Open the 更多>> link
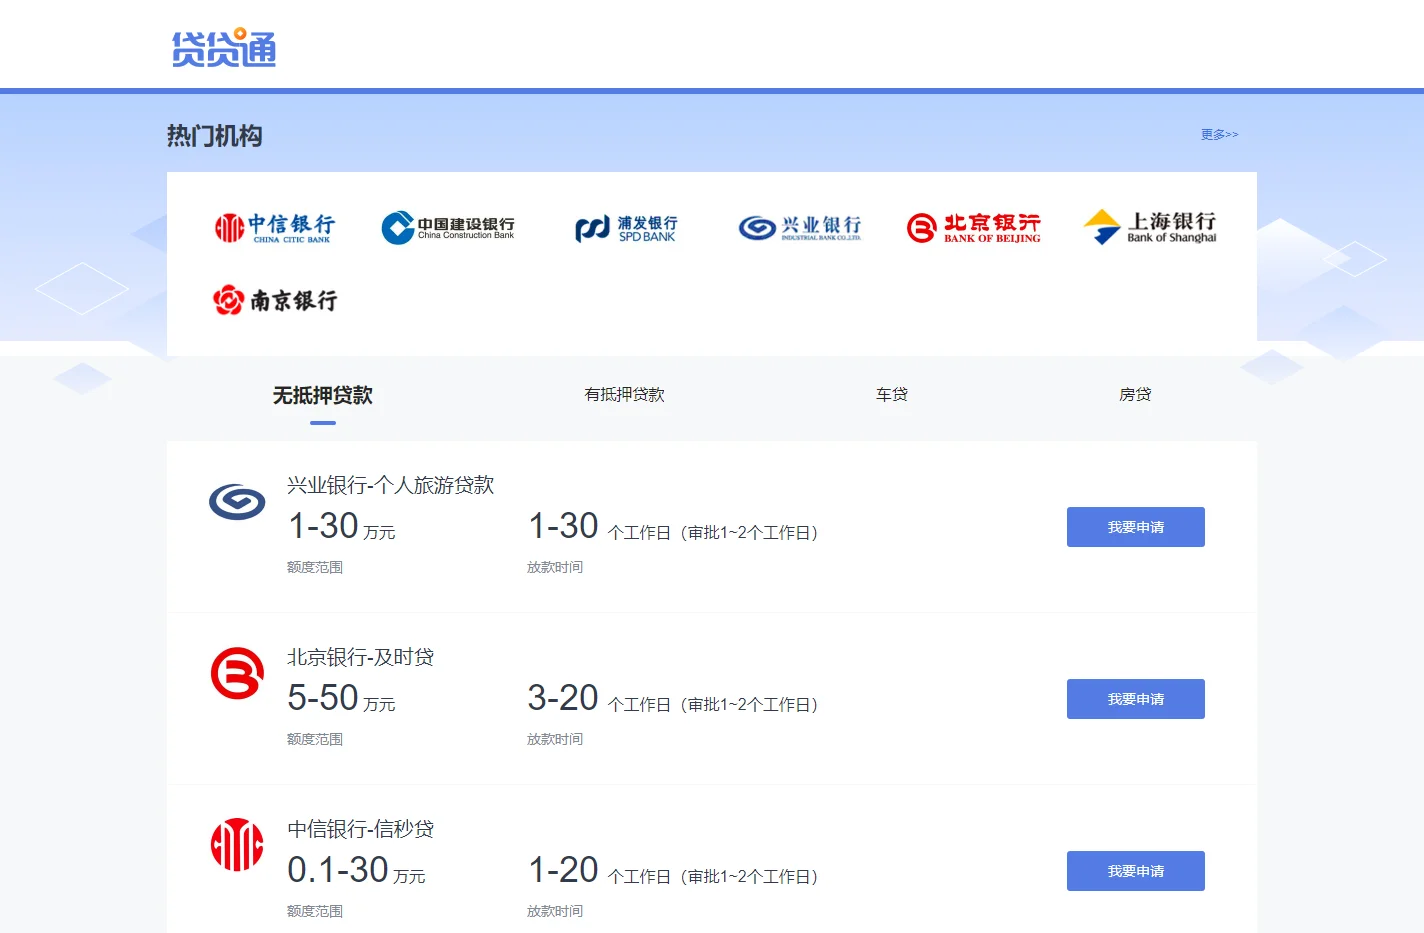1424x933 pixels. (1220, 134)
